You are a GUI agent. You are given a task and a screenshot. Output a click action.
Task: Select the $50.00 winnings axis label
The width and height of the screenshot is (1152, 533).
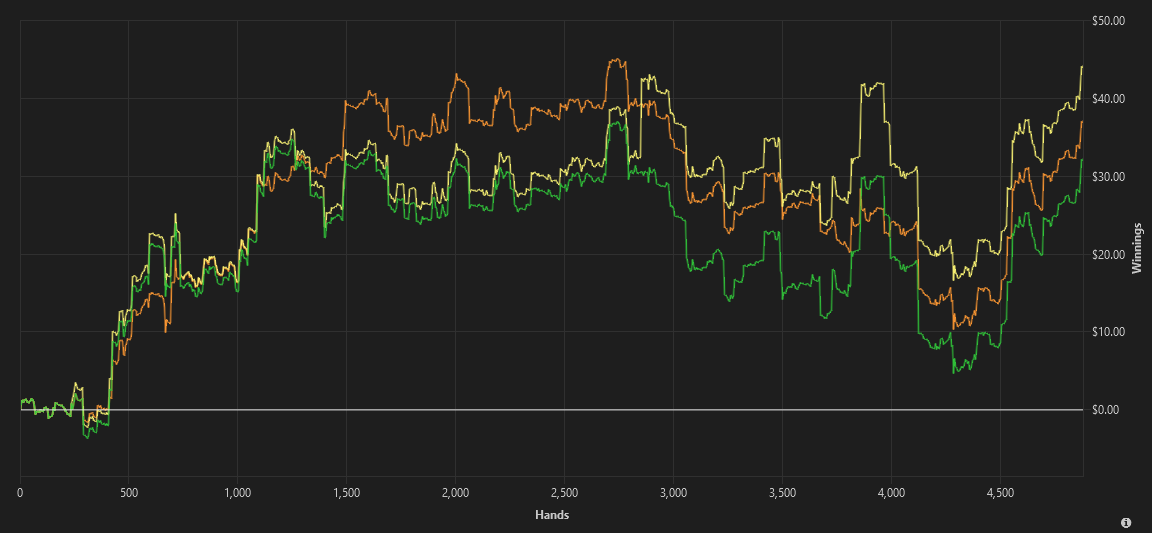click(1109, 21)
